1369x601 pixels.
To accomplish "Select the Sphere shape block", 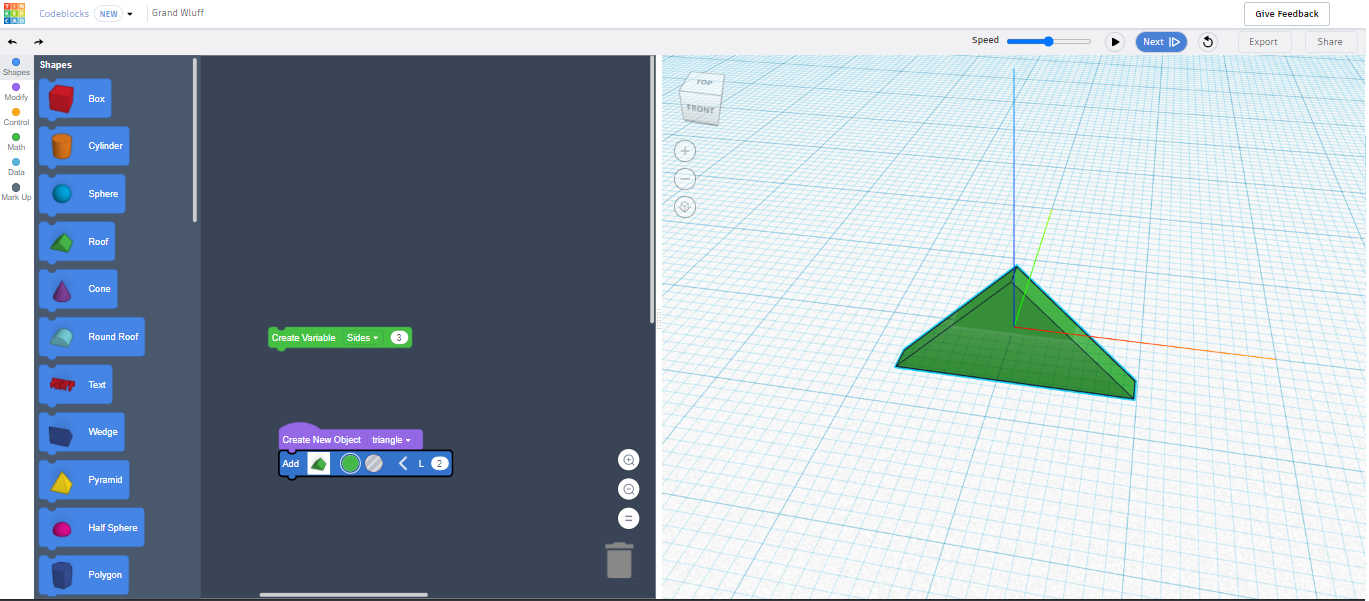I will click(82, 194).
